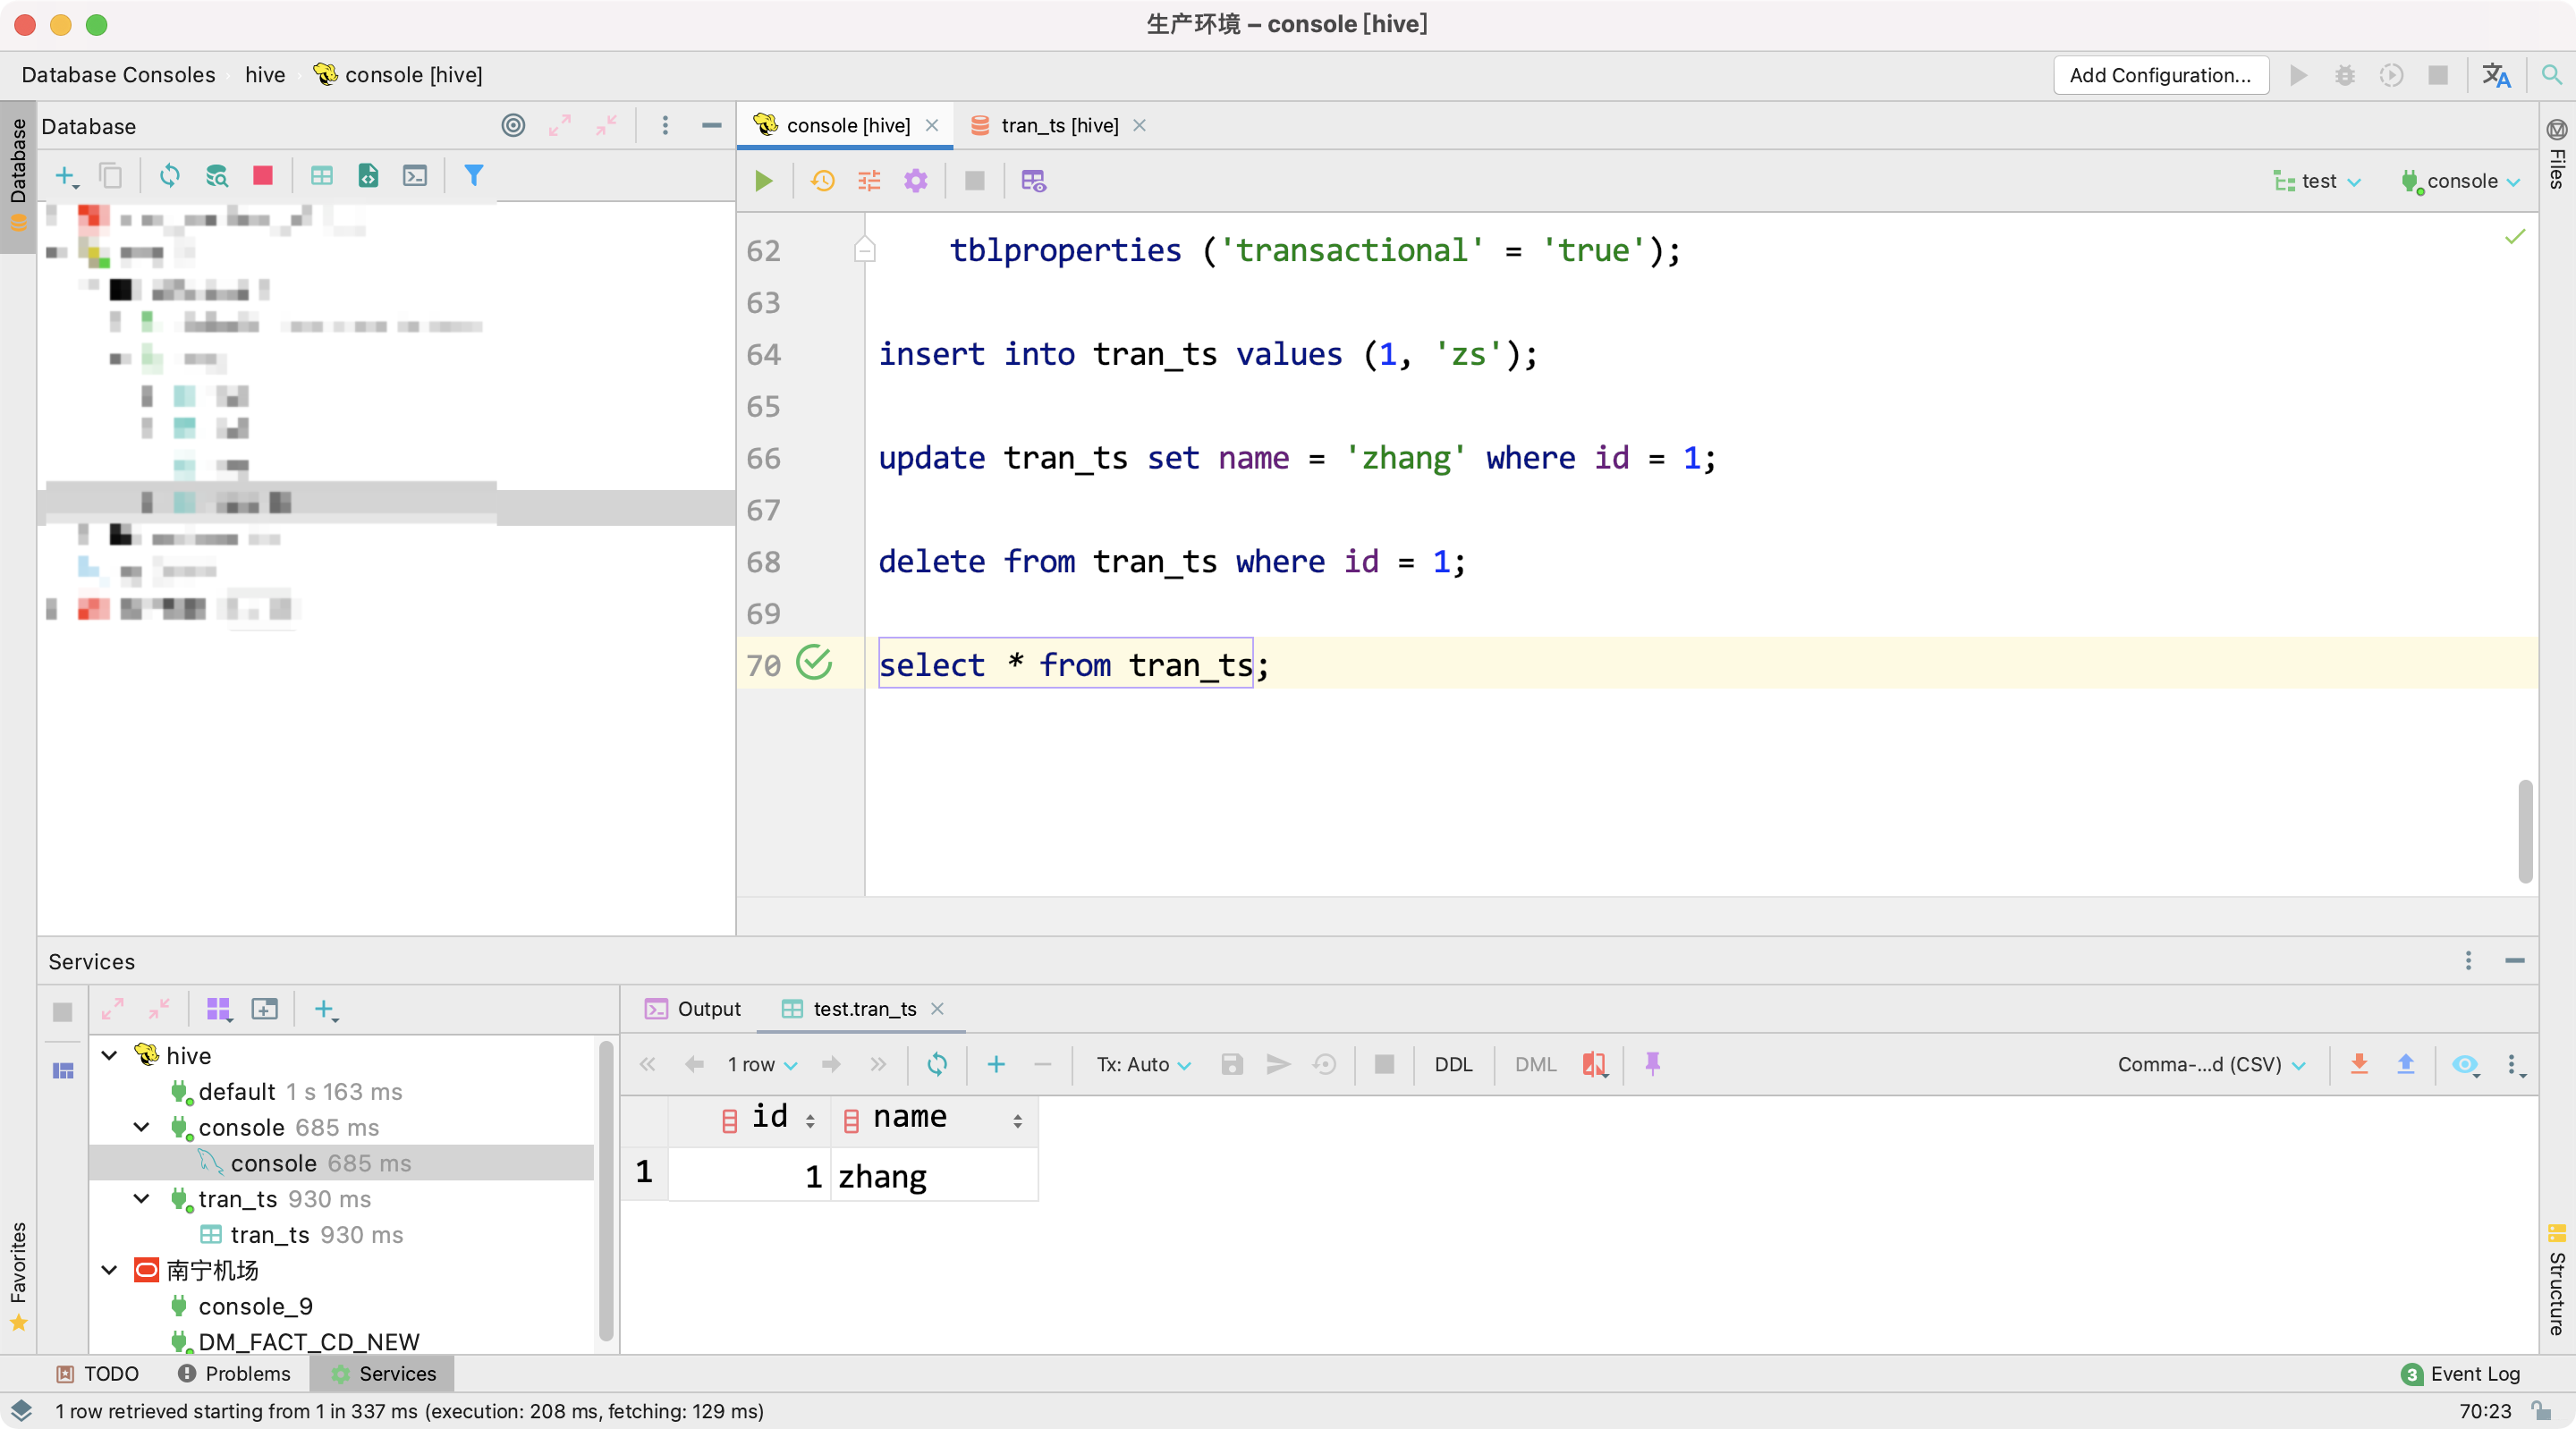This screenshot has width=2576, height=1429.
Task: Select the test.tran_ts result tab
Action: click(x=862, y=1010)
